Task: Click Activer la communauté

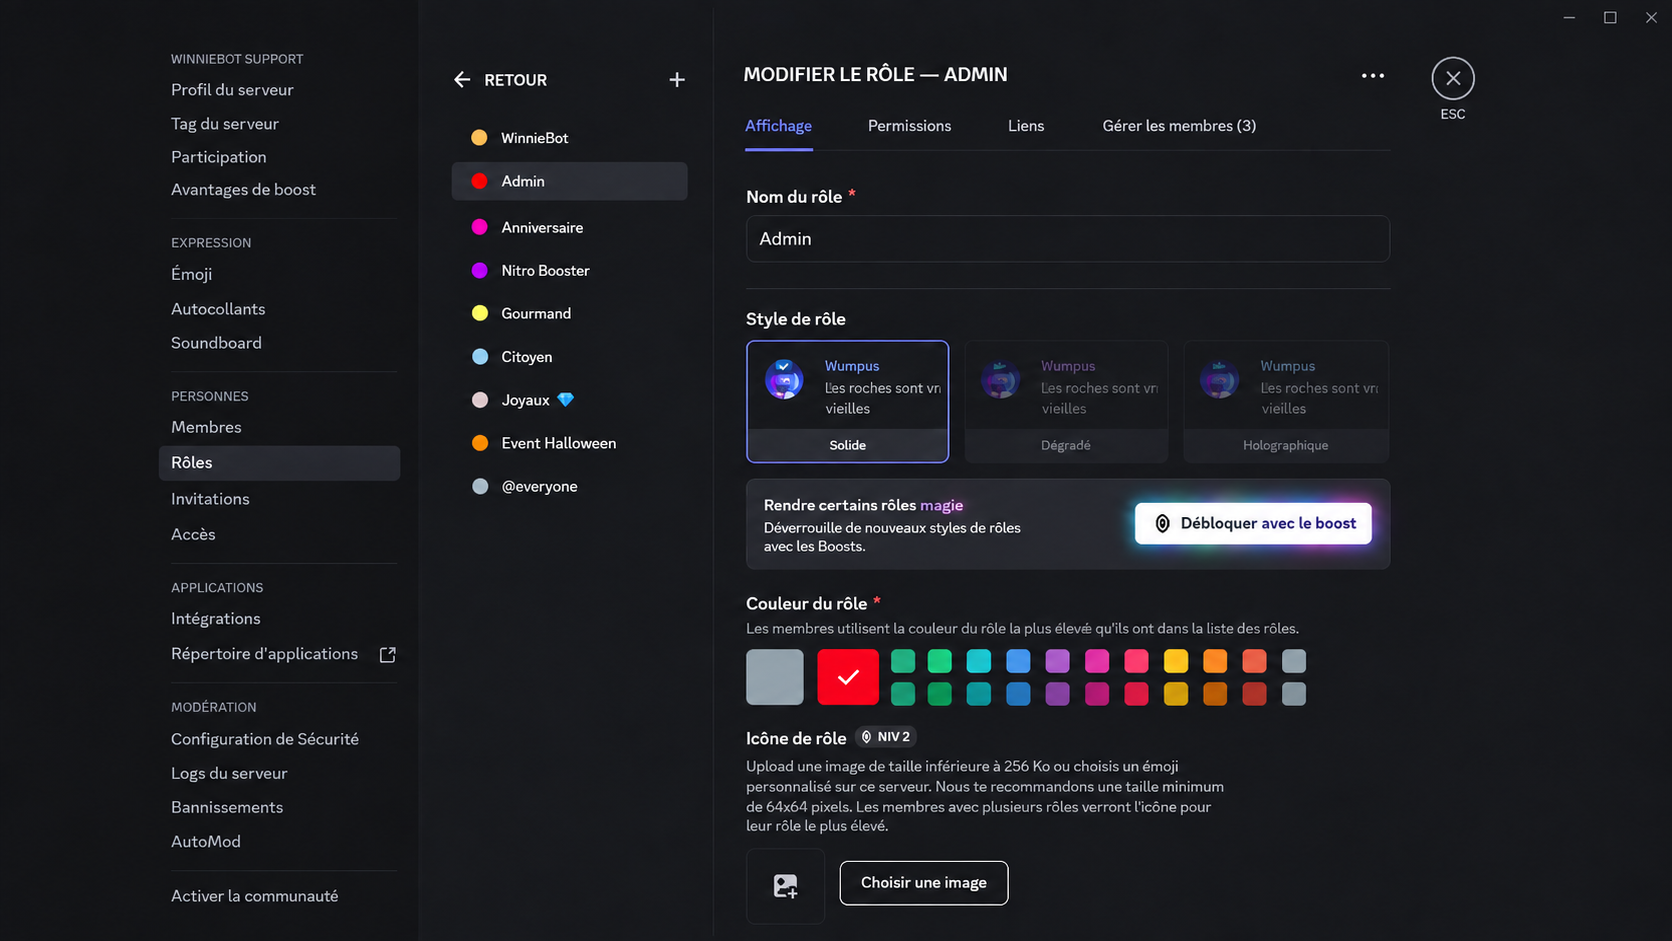Action: coord(254,896)
